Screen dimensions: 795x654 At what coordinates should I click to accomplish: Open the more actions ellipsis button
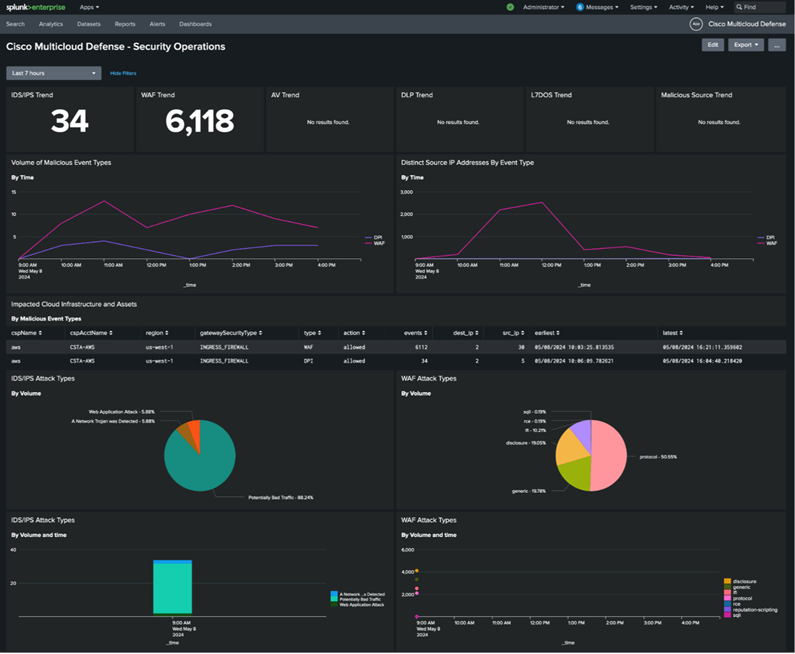(x=776, y=45)
